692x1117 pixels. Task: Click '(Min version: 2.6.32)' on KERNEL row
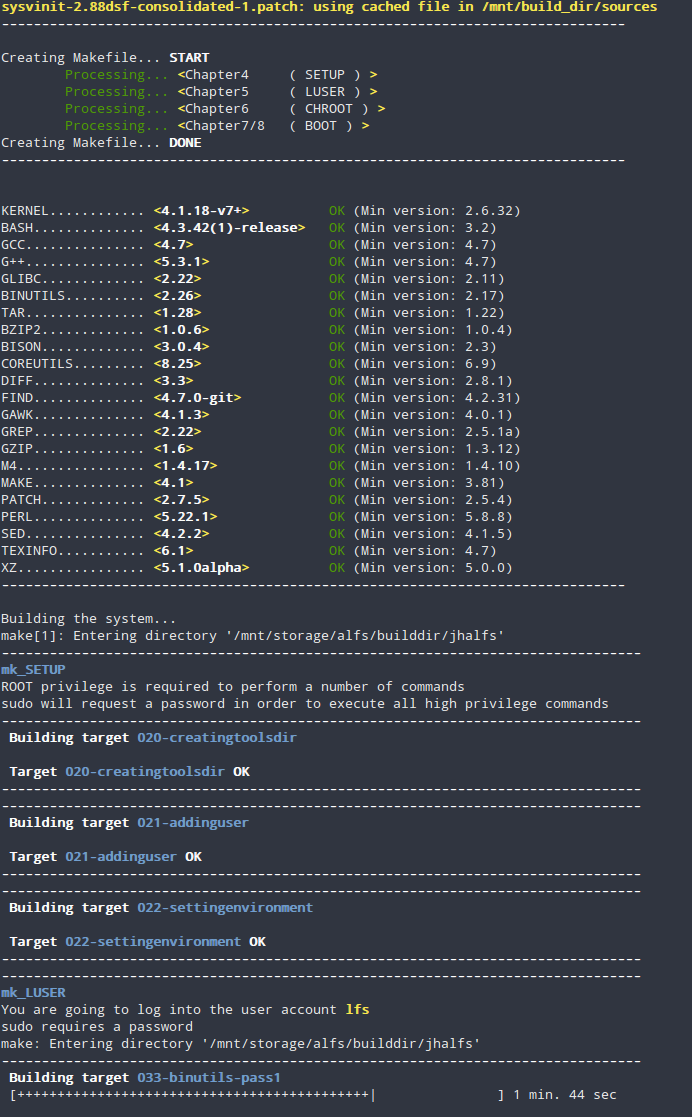tap(437, 211)
